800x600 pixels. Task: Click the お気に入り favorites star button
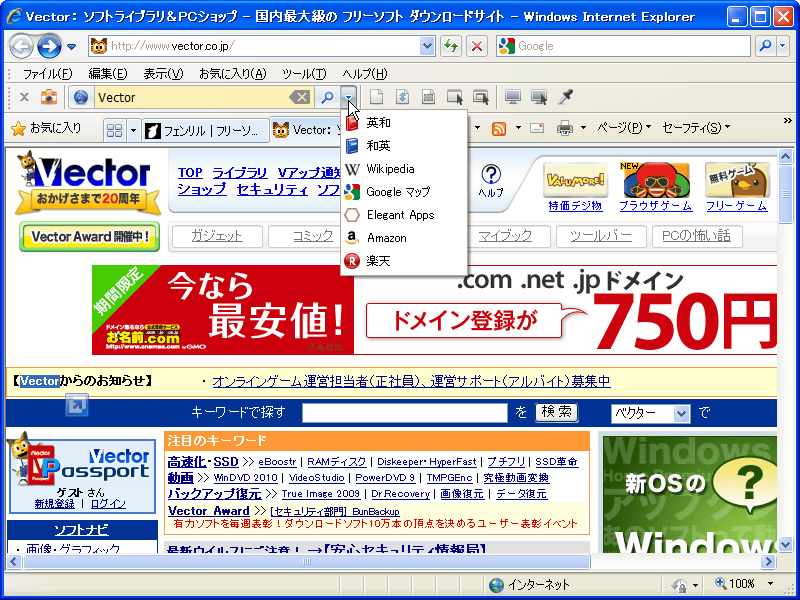pyautogui.click(x=46, y=128)
